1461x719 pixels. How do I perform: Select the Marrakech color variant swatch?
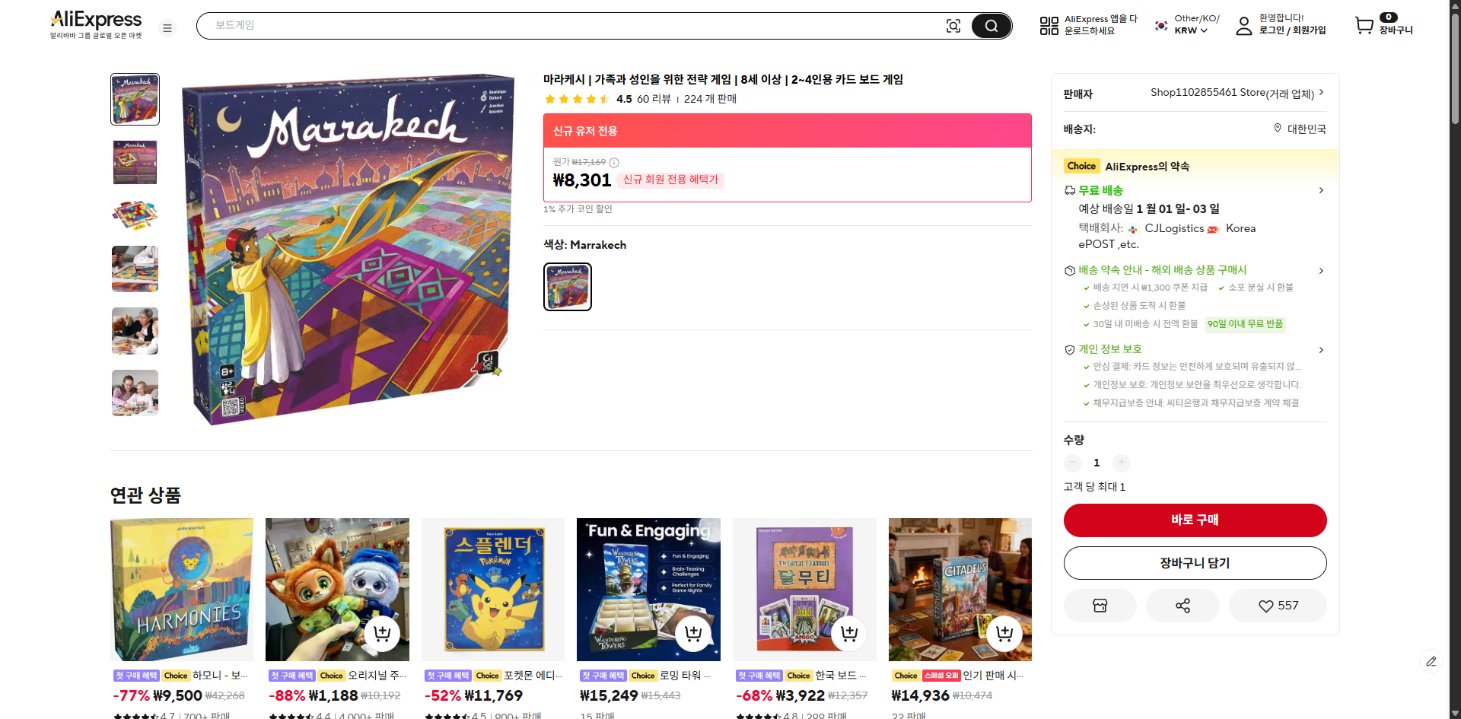(567, 287)
